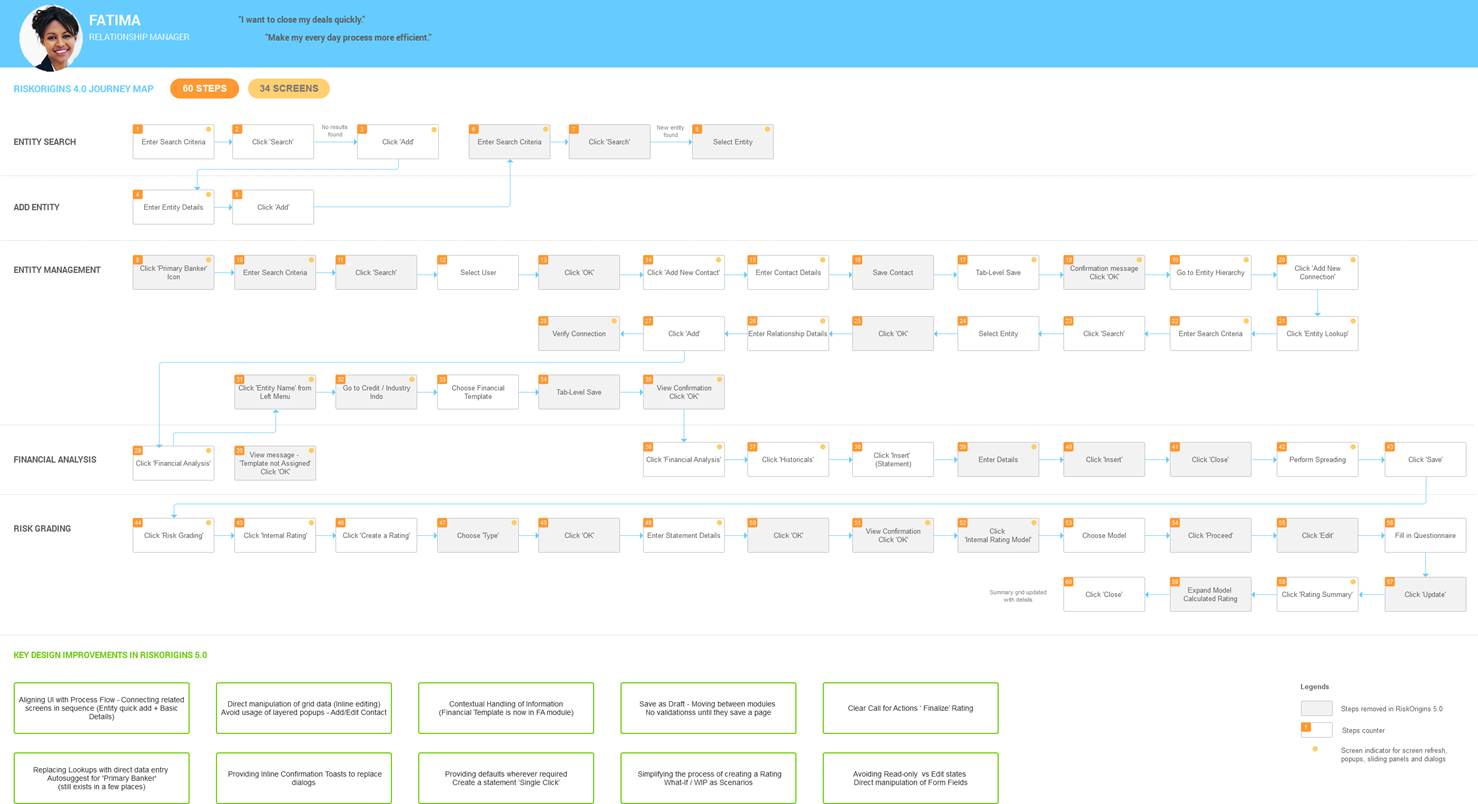Click the 'Expand Model Calculated Rating' step

pyautogui.click(x=1211, y=594)
